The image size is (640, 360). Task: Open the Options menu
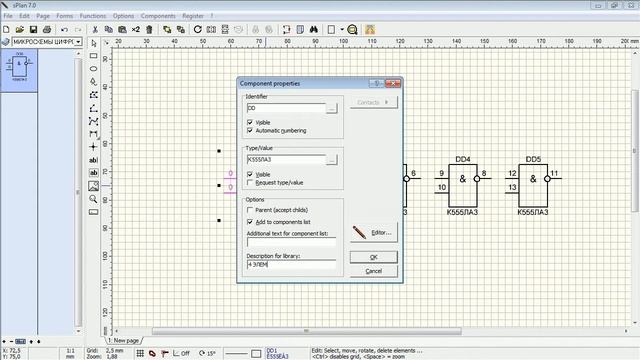point(123,16)
